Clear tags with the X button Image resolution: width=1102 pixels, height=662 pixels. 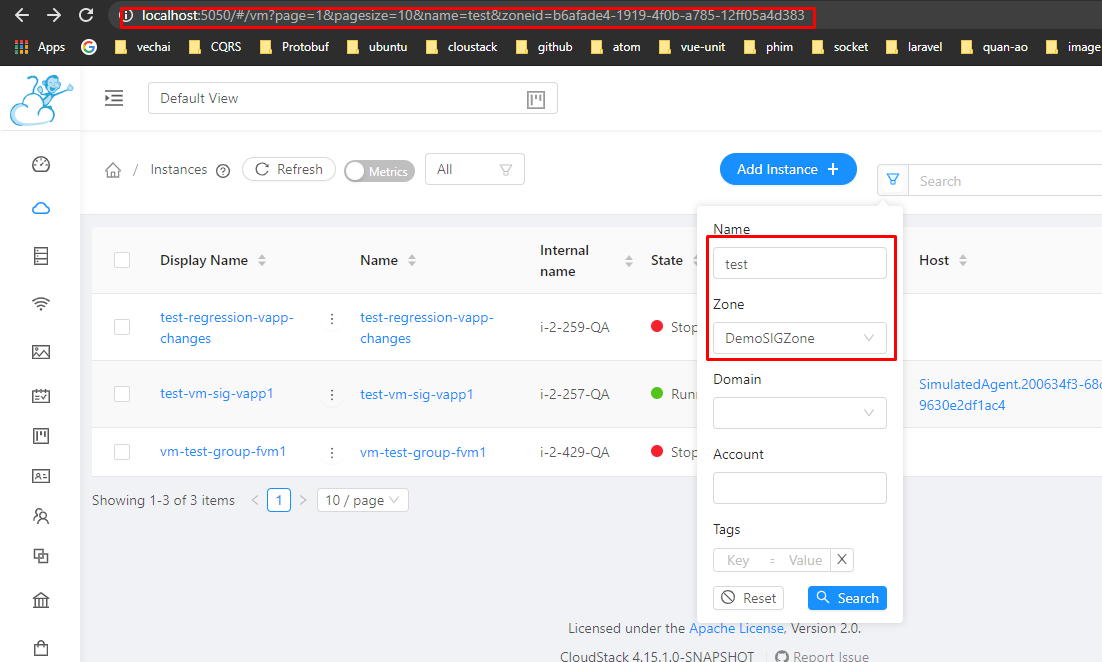point(842,560)
